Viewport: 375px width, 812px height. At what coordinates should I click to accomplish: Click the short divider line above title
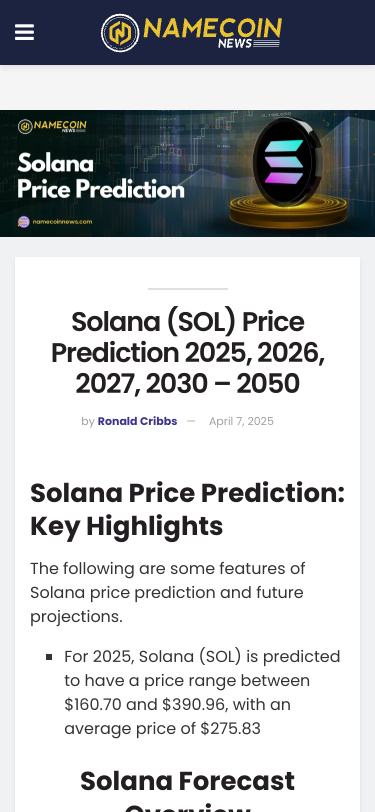click(188, 288)
